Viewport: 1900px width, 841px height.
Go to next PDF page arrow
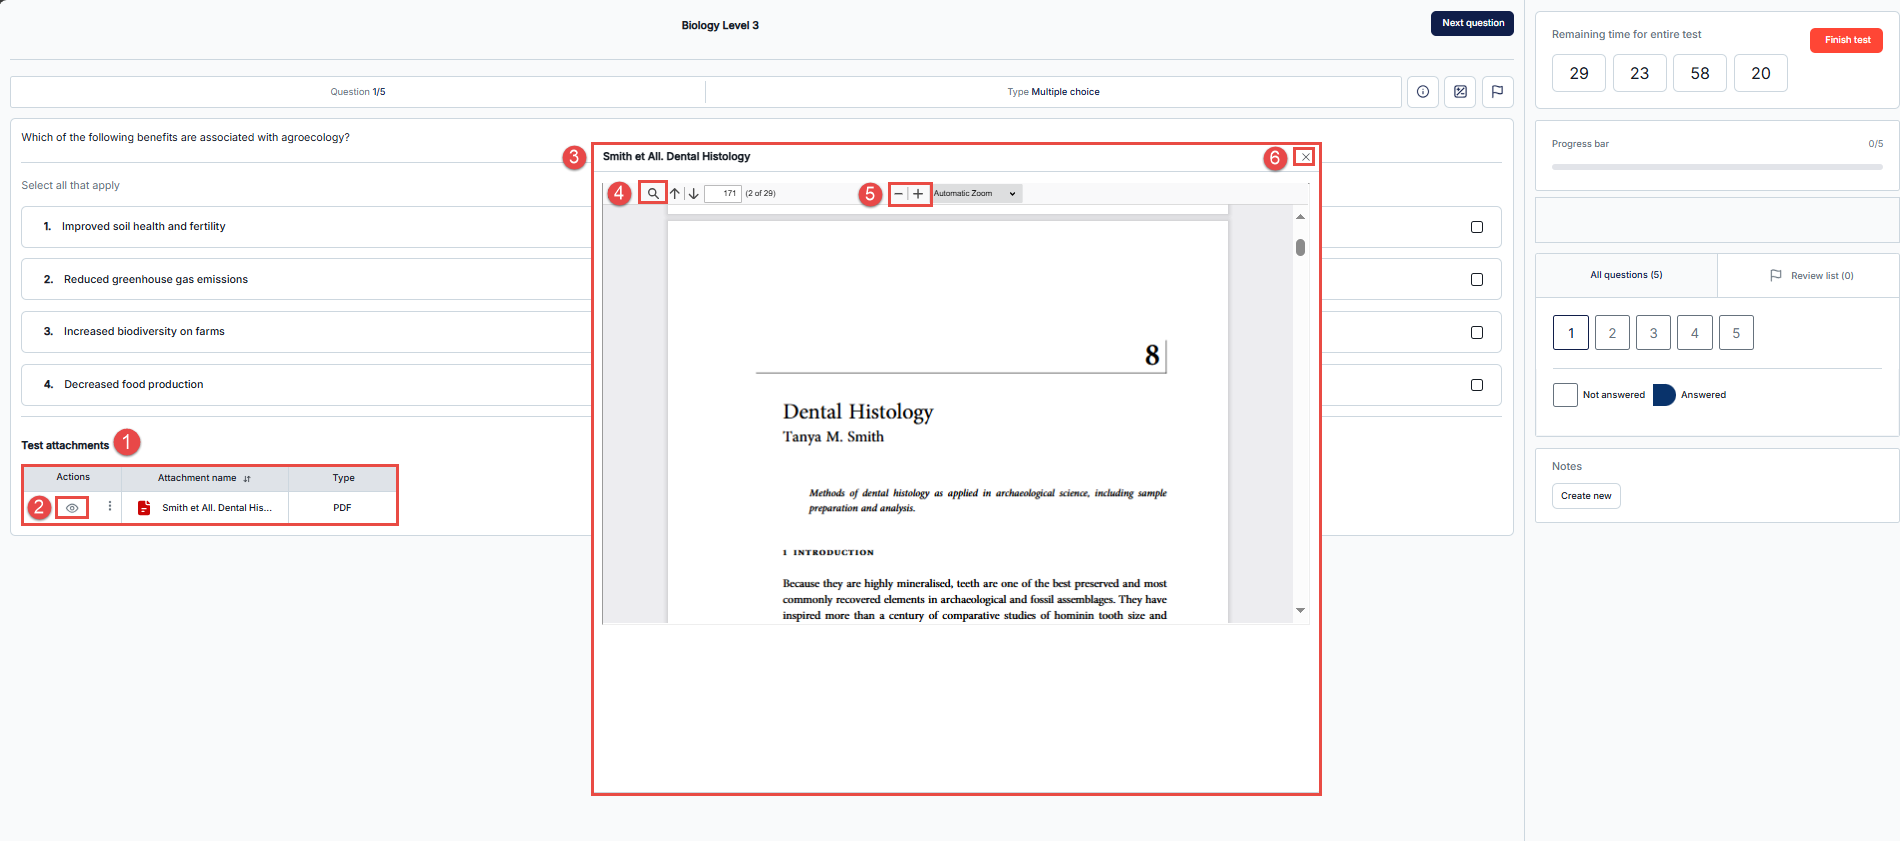tap(693, 194)
